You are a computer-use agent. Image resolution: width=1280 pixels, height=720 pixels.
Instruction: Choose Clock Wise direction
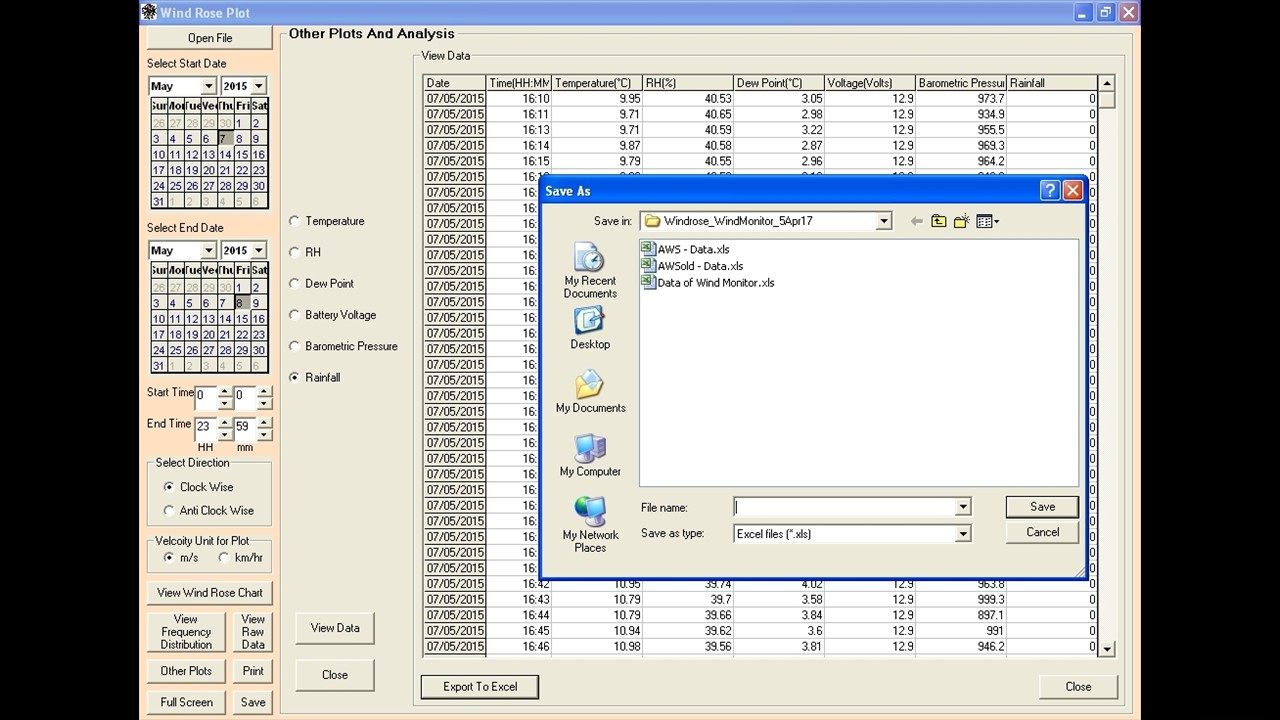[169, 487]
